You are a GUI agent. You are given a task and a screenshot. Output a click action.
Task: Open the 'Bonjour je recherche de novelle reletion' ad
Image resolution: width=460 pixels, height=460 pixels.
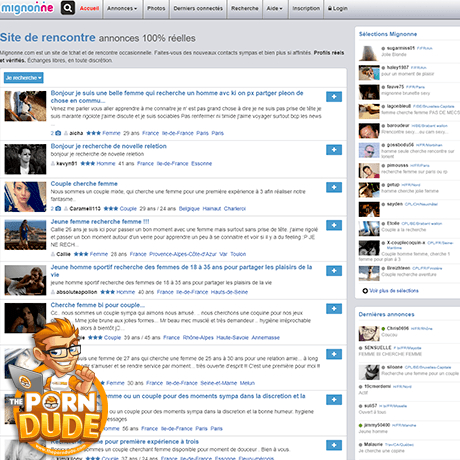(109, 146)
